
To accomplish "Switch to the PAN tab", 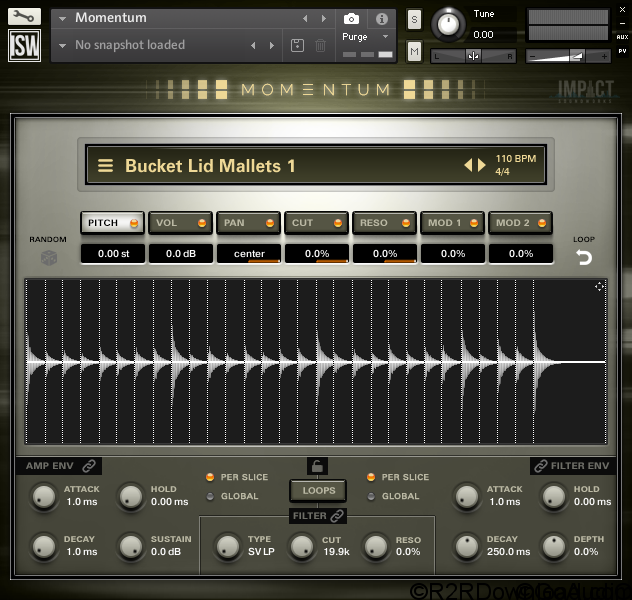I will coord(248,223).
